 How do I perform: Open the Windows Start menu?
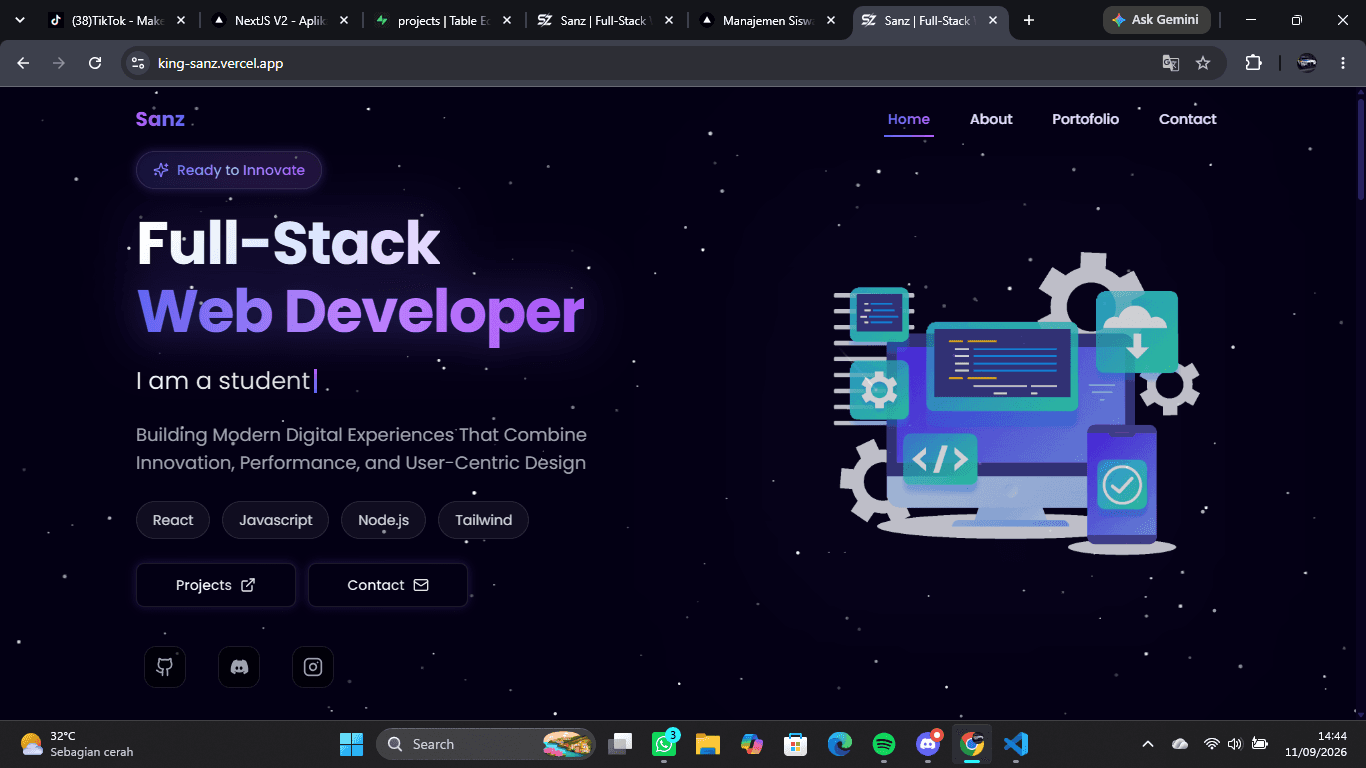352,744
